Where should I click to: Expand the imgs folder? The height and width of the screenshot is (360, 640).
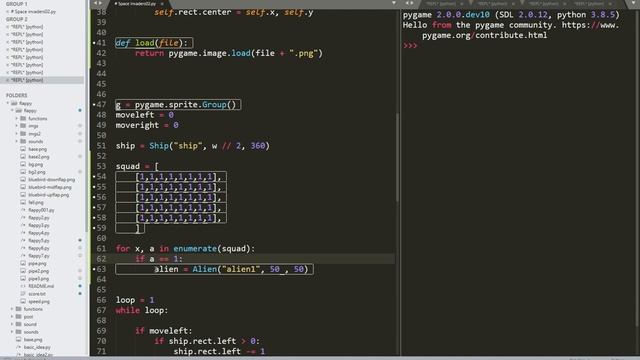(x=17, y=126)
